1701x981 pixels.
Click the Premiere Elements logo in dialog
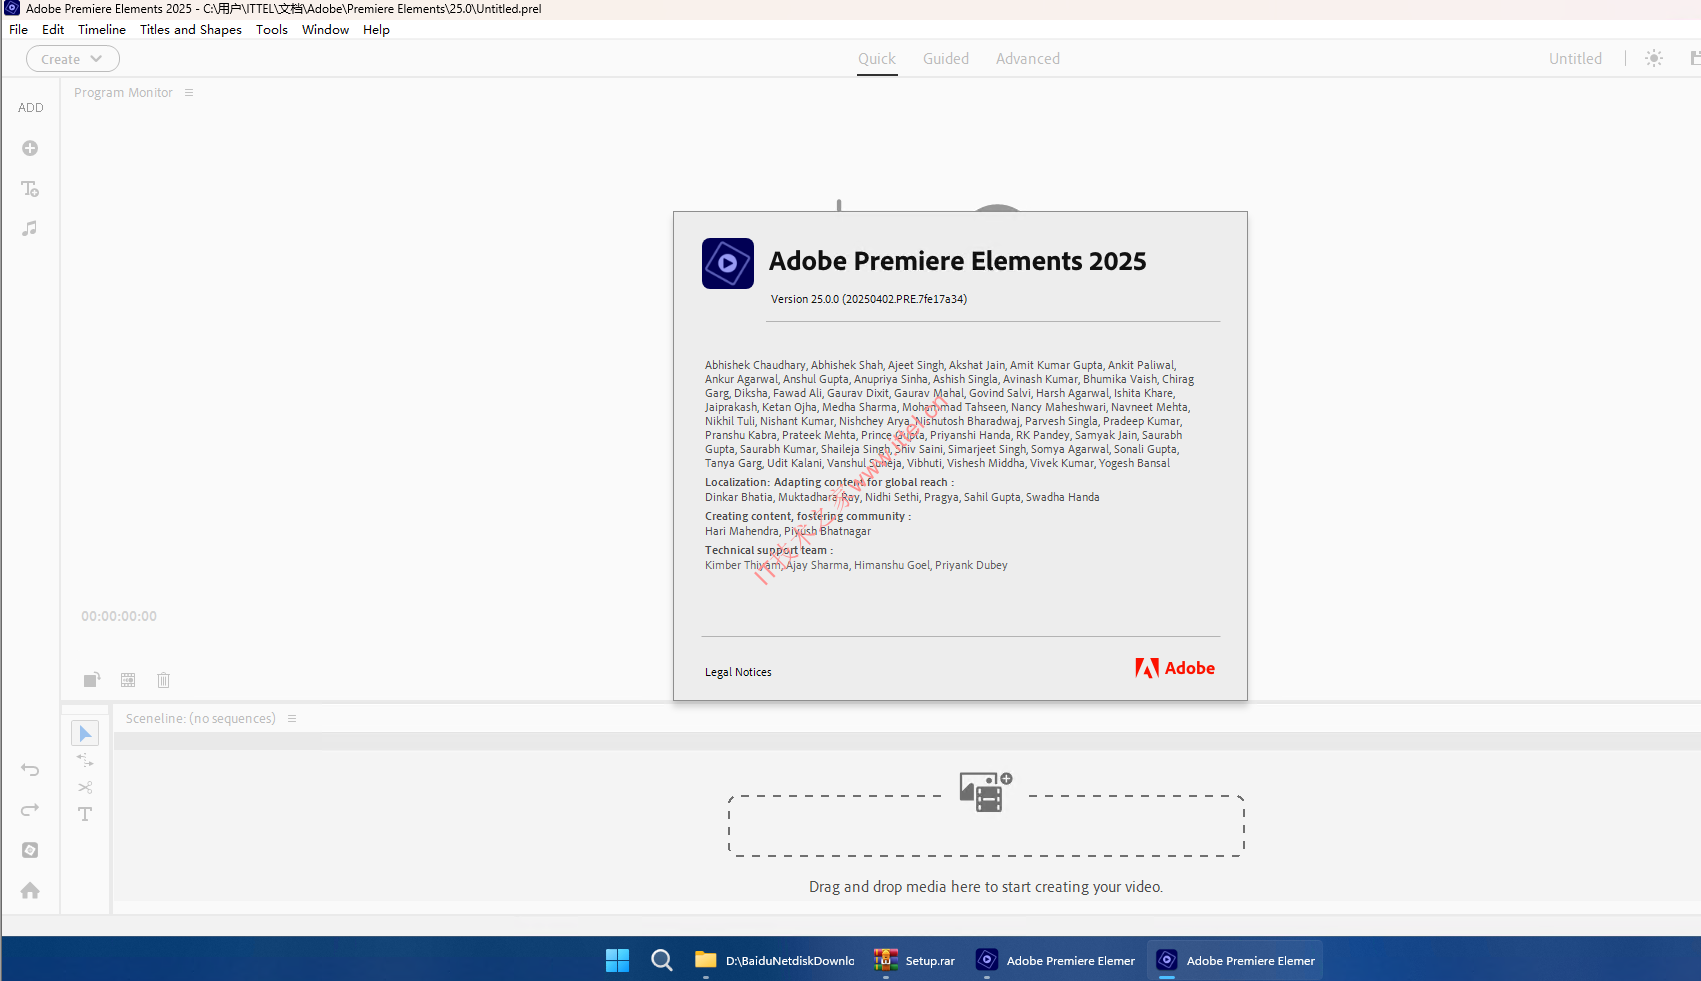[728, 264]
